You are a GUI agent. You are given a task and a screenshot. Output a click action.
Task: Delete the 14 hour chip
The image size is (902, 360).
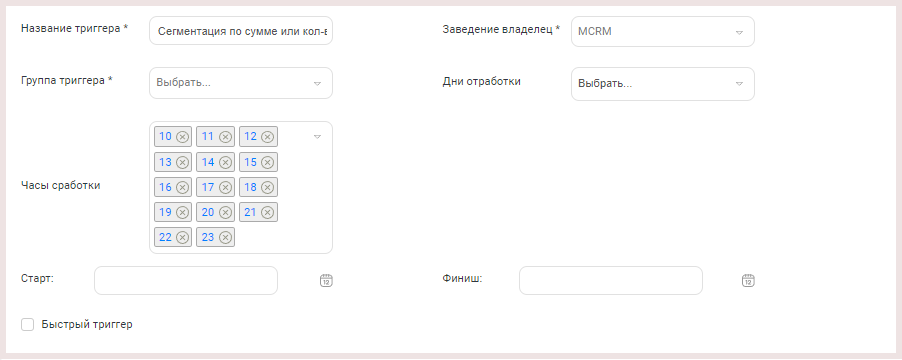226,162
